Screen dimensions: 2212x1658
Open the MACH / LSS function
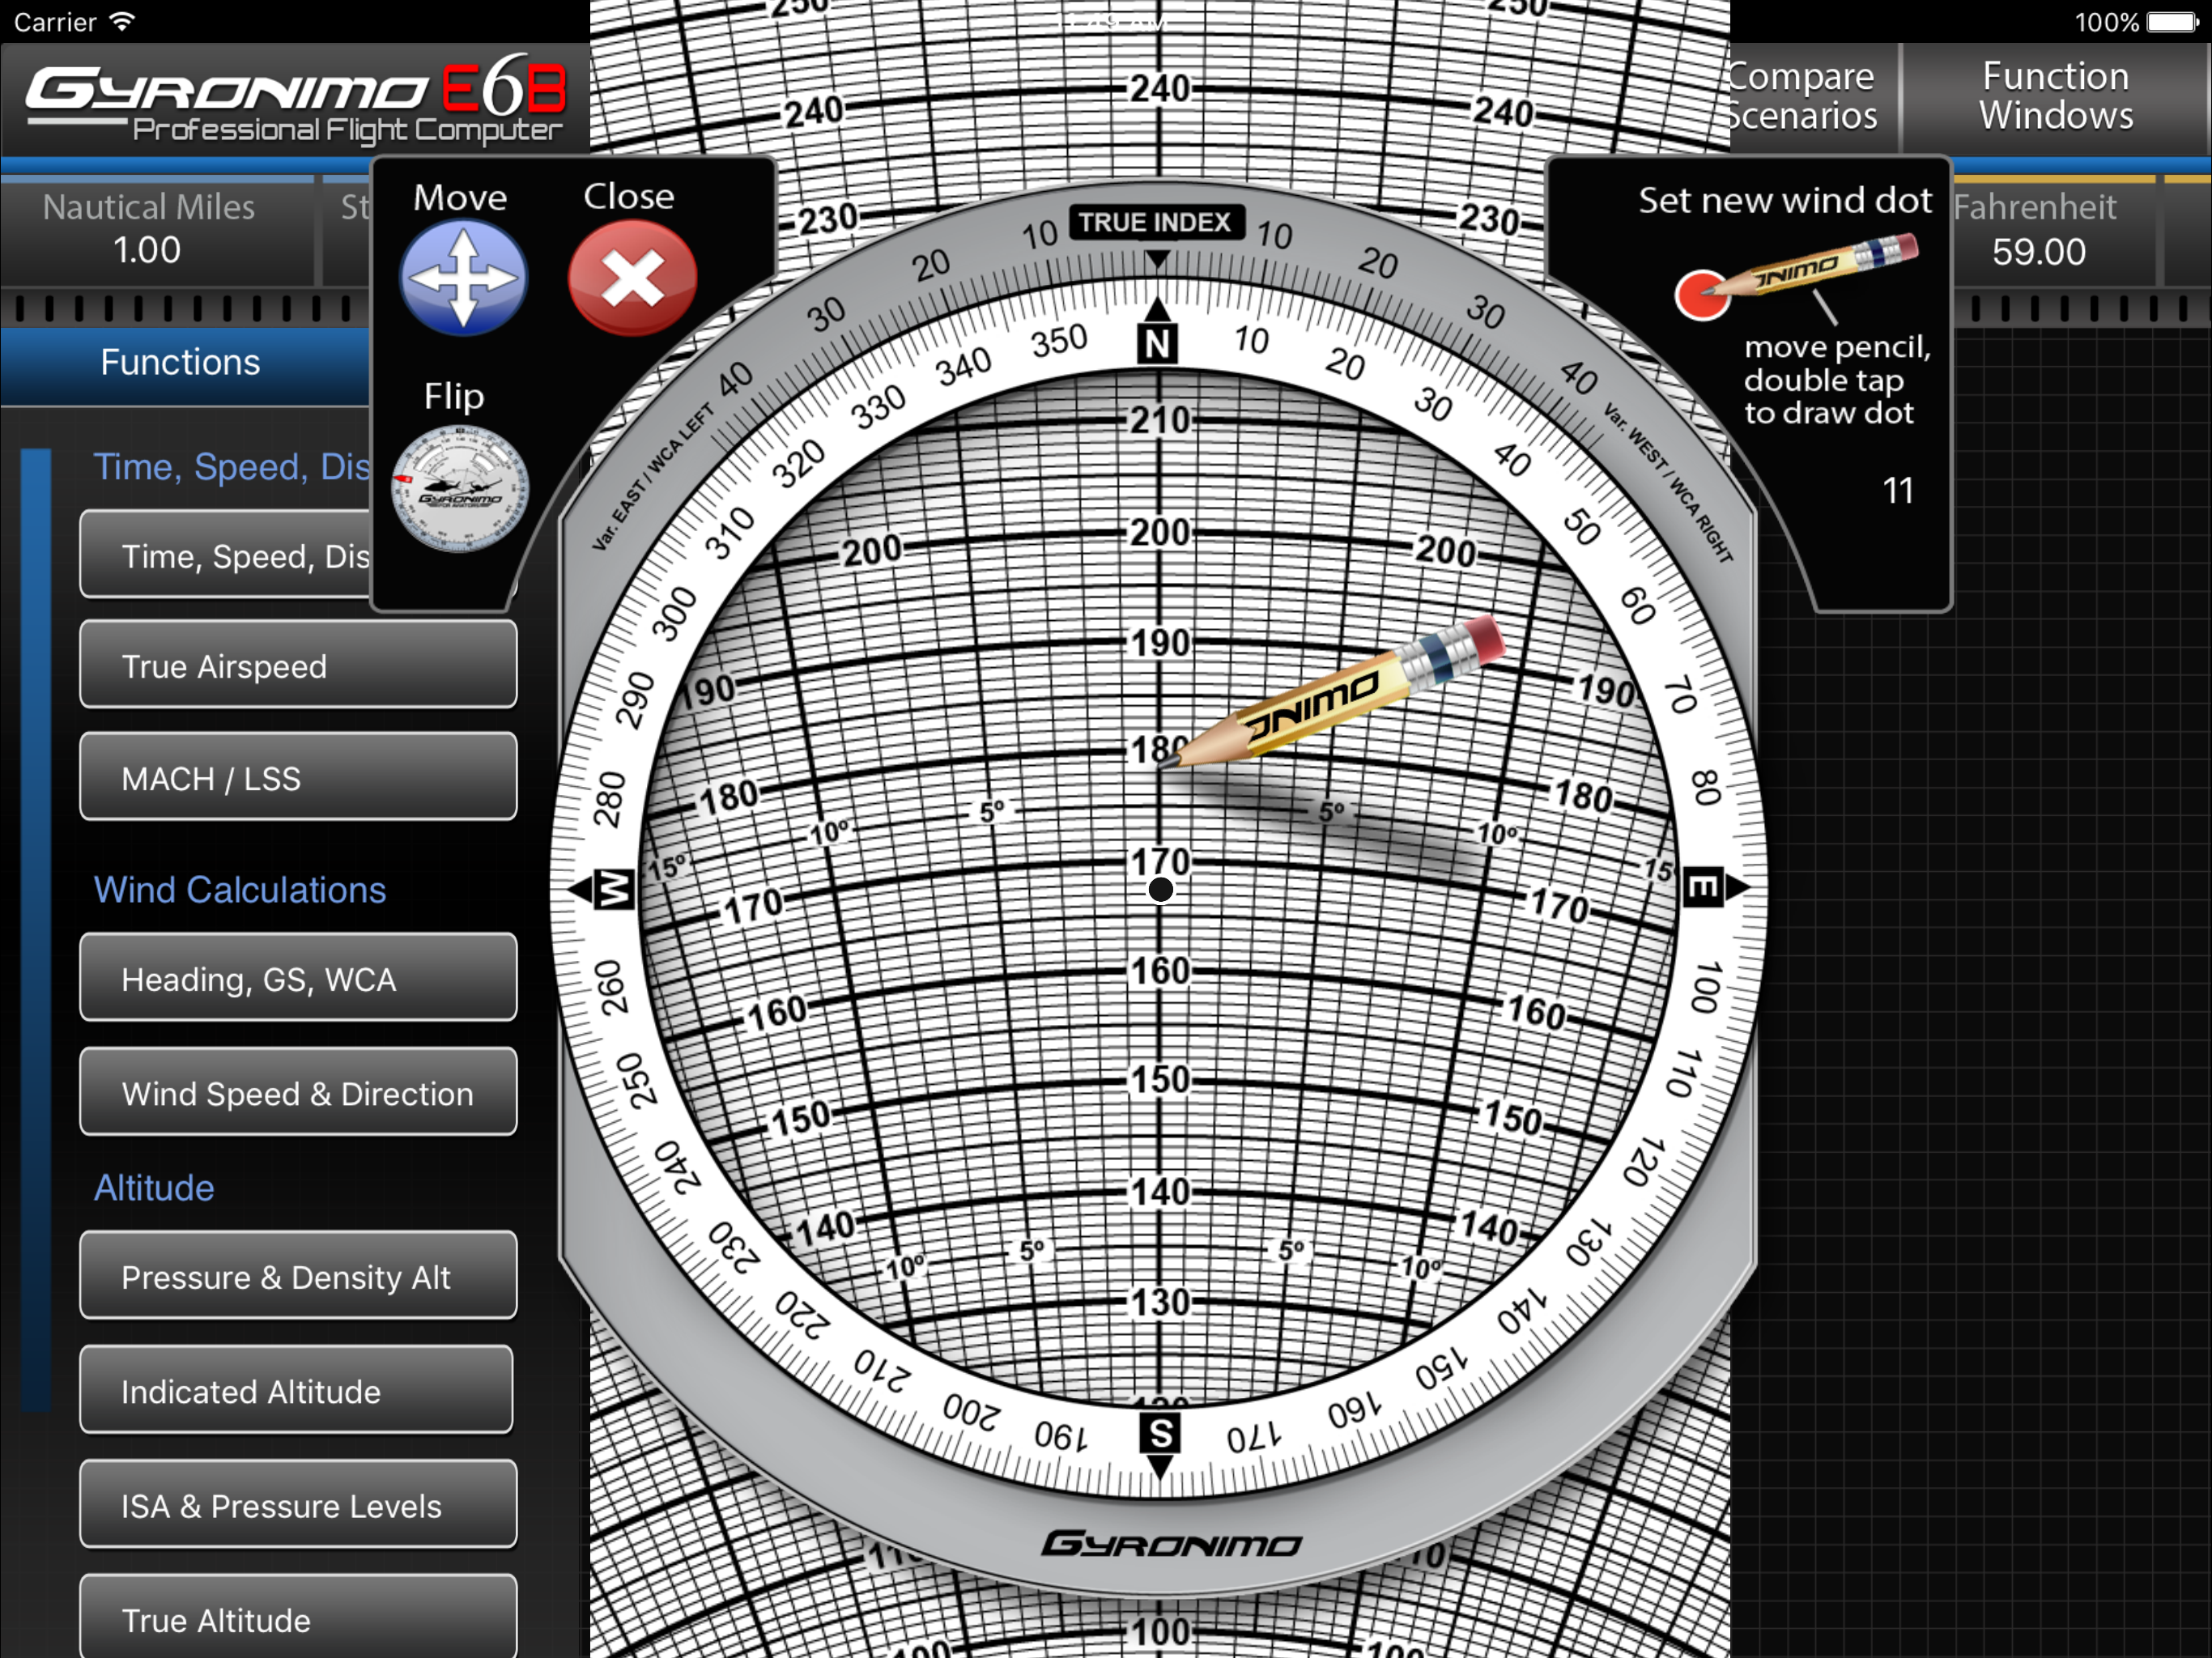tap(298, 777)
